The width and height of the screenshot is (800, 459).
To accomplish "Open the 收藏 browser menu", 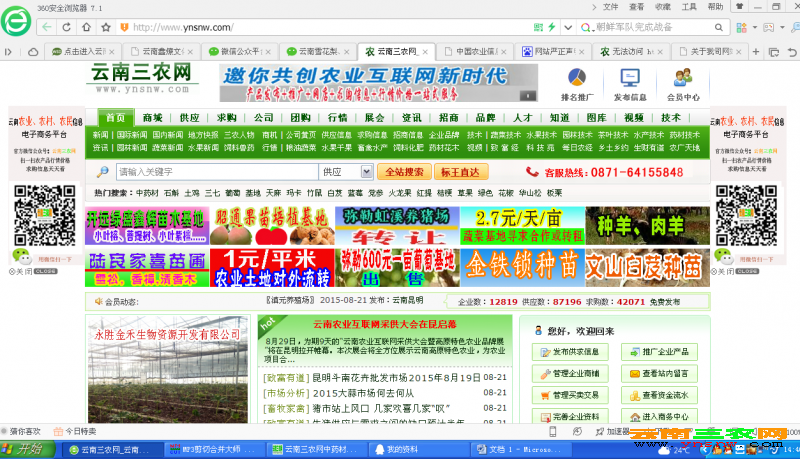I will click(663, 7).
